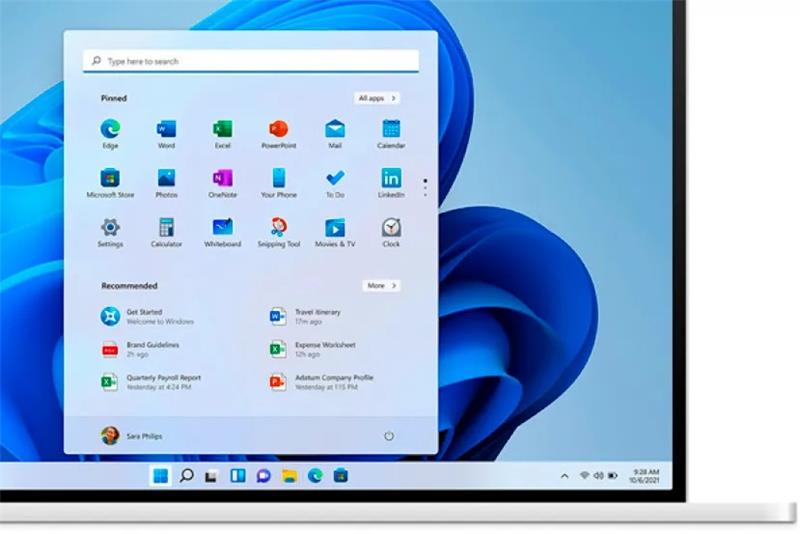Open Settings from the pinned apps

click(110, 233)
